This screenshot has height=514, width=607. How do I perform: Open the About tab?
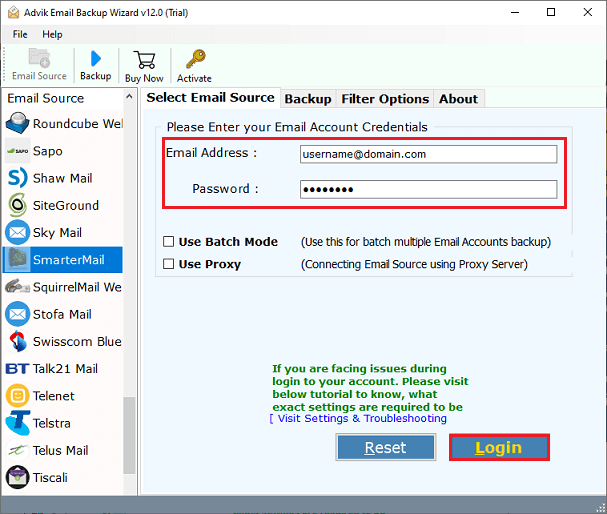[458, 99]
